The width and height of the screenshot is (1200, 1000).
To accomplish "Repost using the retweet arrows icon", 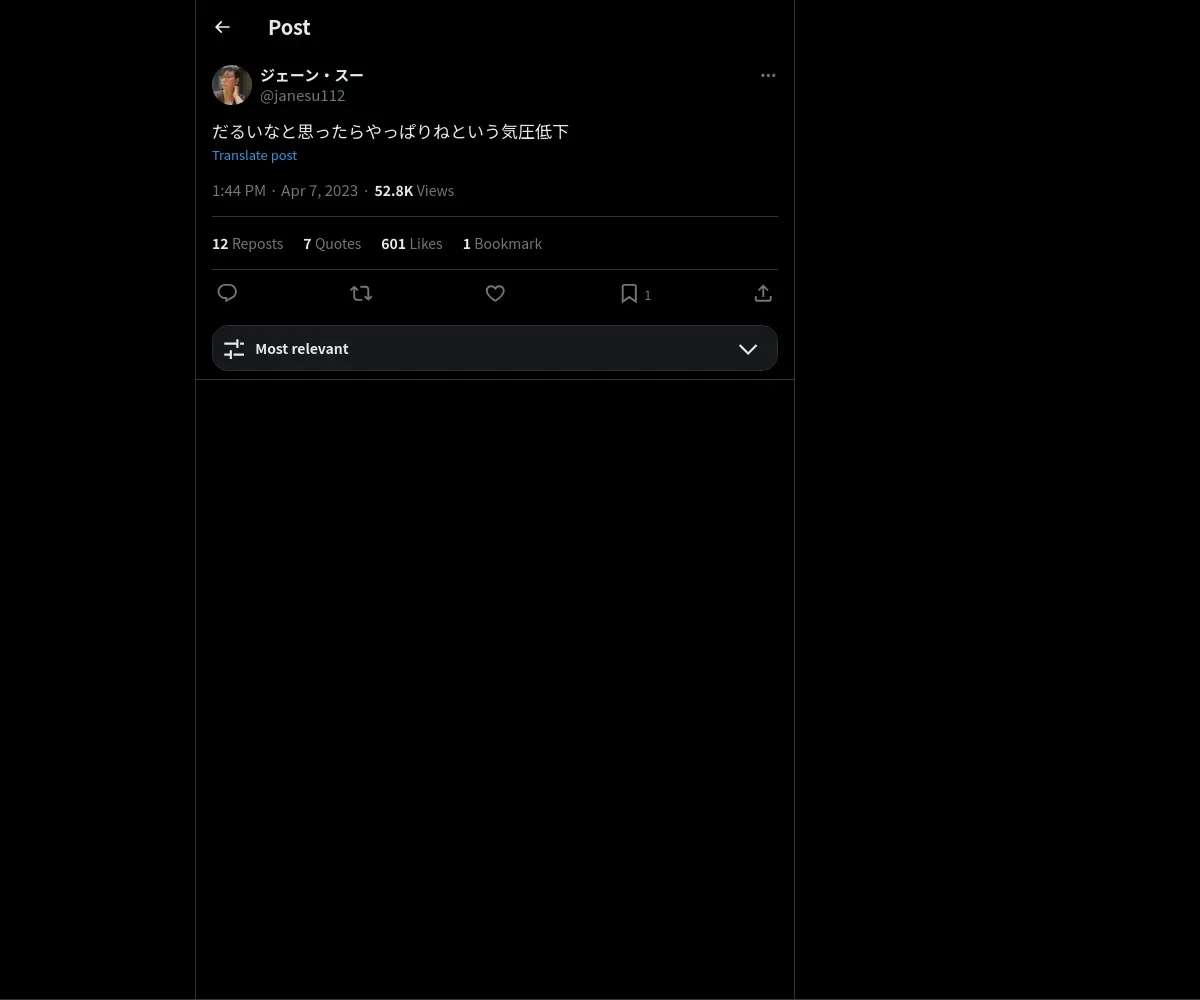I will (x=361, y=293).
